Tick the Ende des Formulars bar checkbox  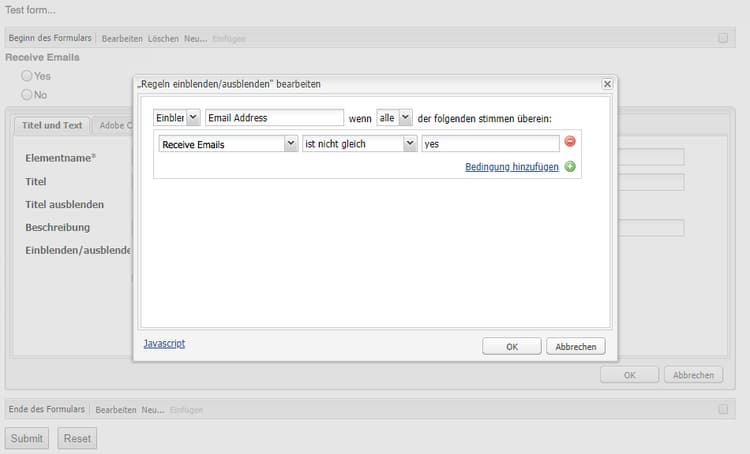723,409
